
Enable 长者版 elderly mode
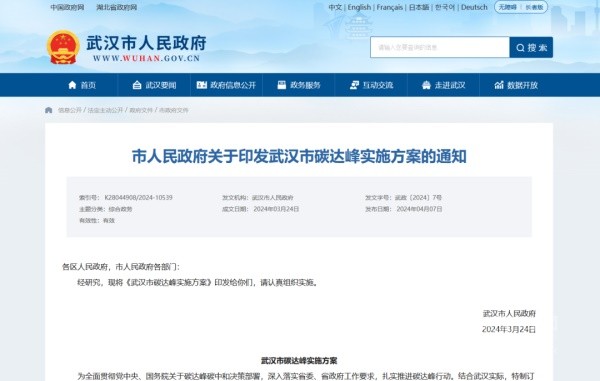tap(534, 7)
